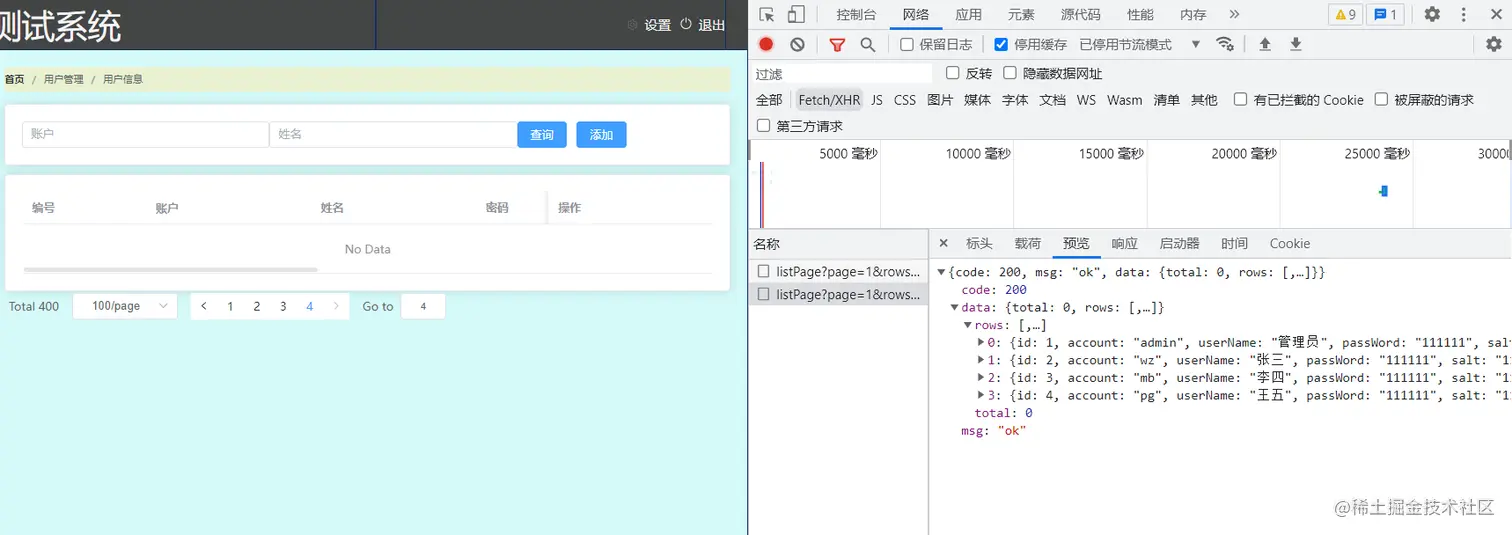
Task: Check the first listPage request row checkbox
Action: click(x=764, y=271)
